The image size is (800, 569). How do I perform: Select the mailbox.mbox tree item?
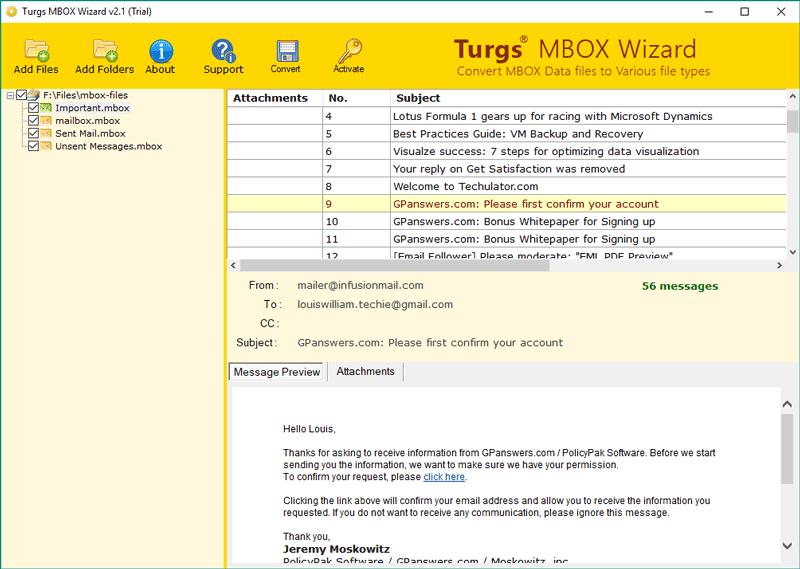88,120
